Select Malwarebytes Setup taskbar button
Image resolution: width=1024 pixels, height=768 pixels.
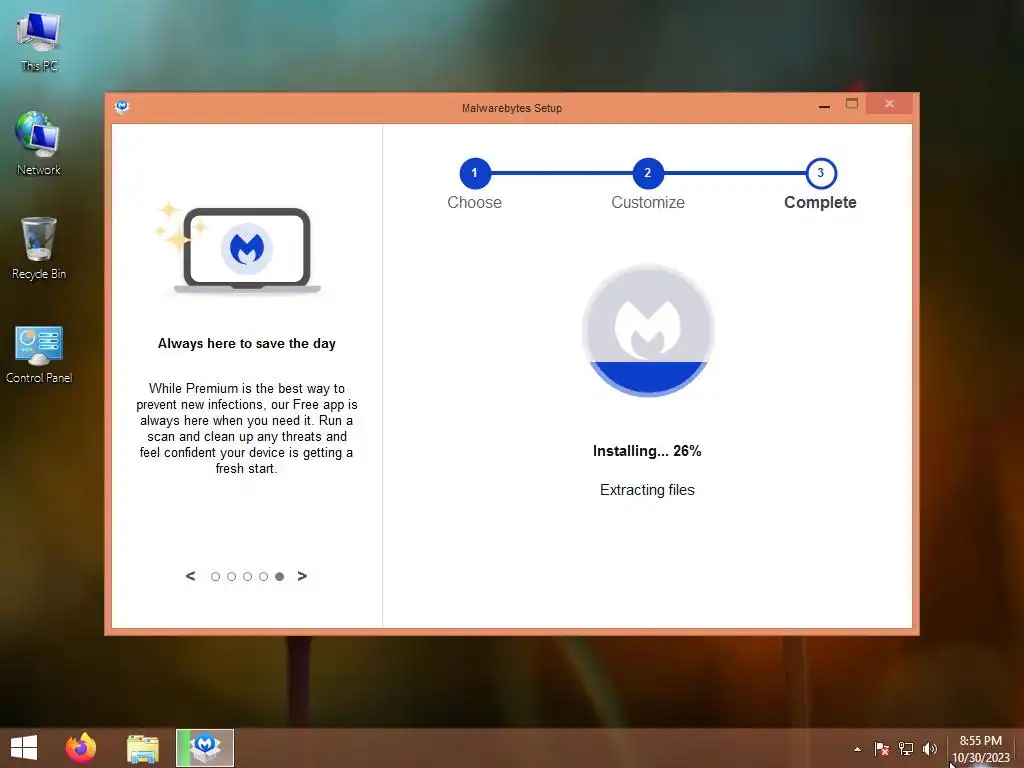[205, 748]
